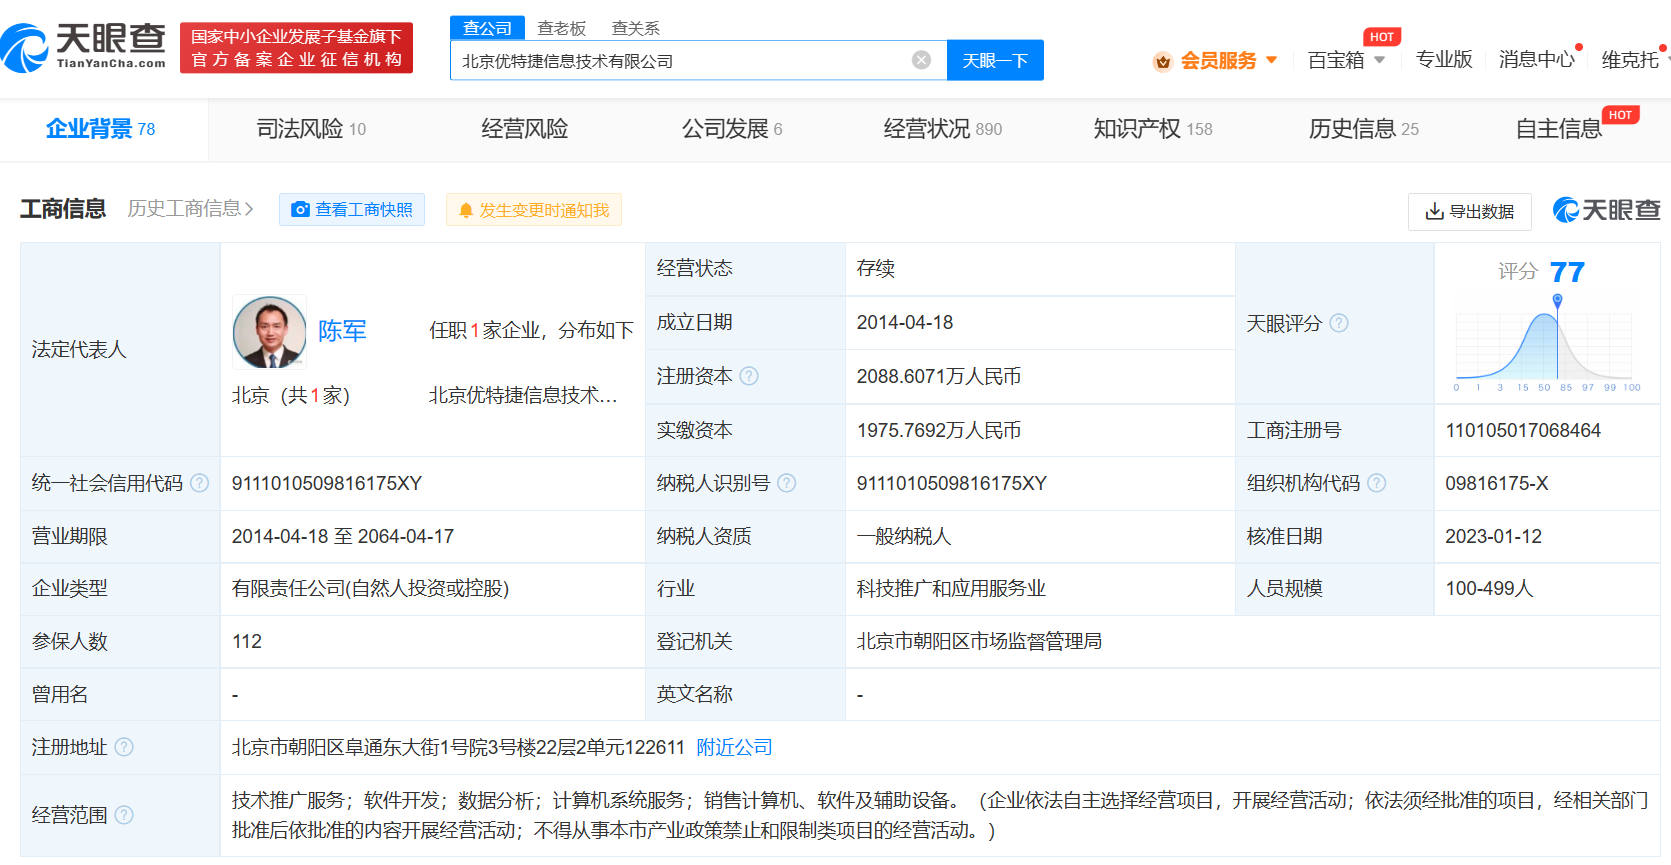Open the 知识产权 tab
This screenshot has width=1671, height=865.
[x=1152, y=129]
